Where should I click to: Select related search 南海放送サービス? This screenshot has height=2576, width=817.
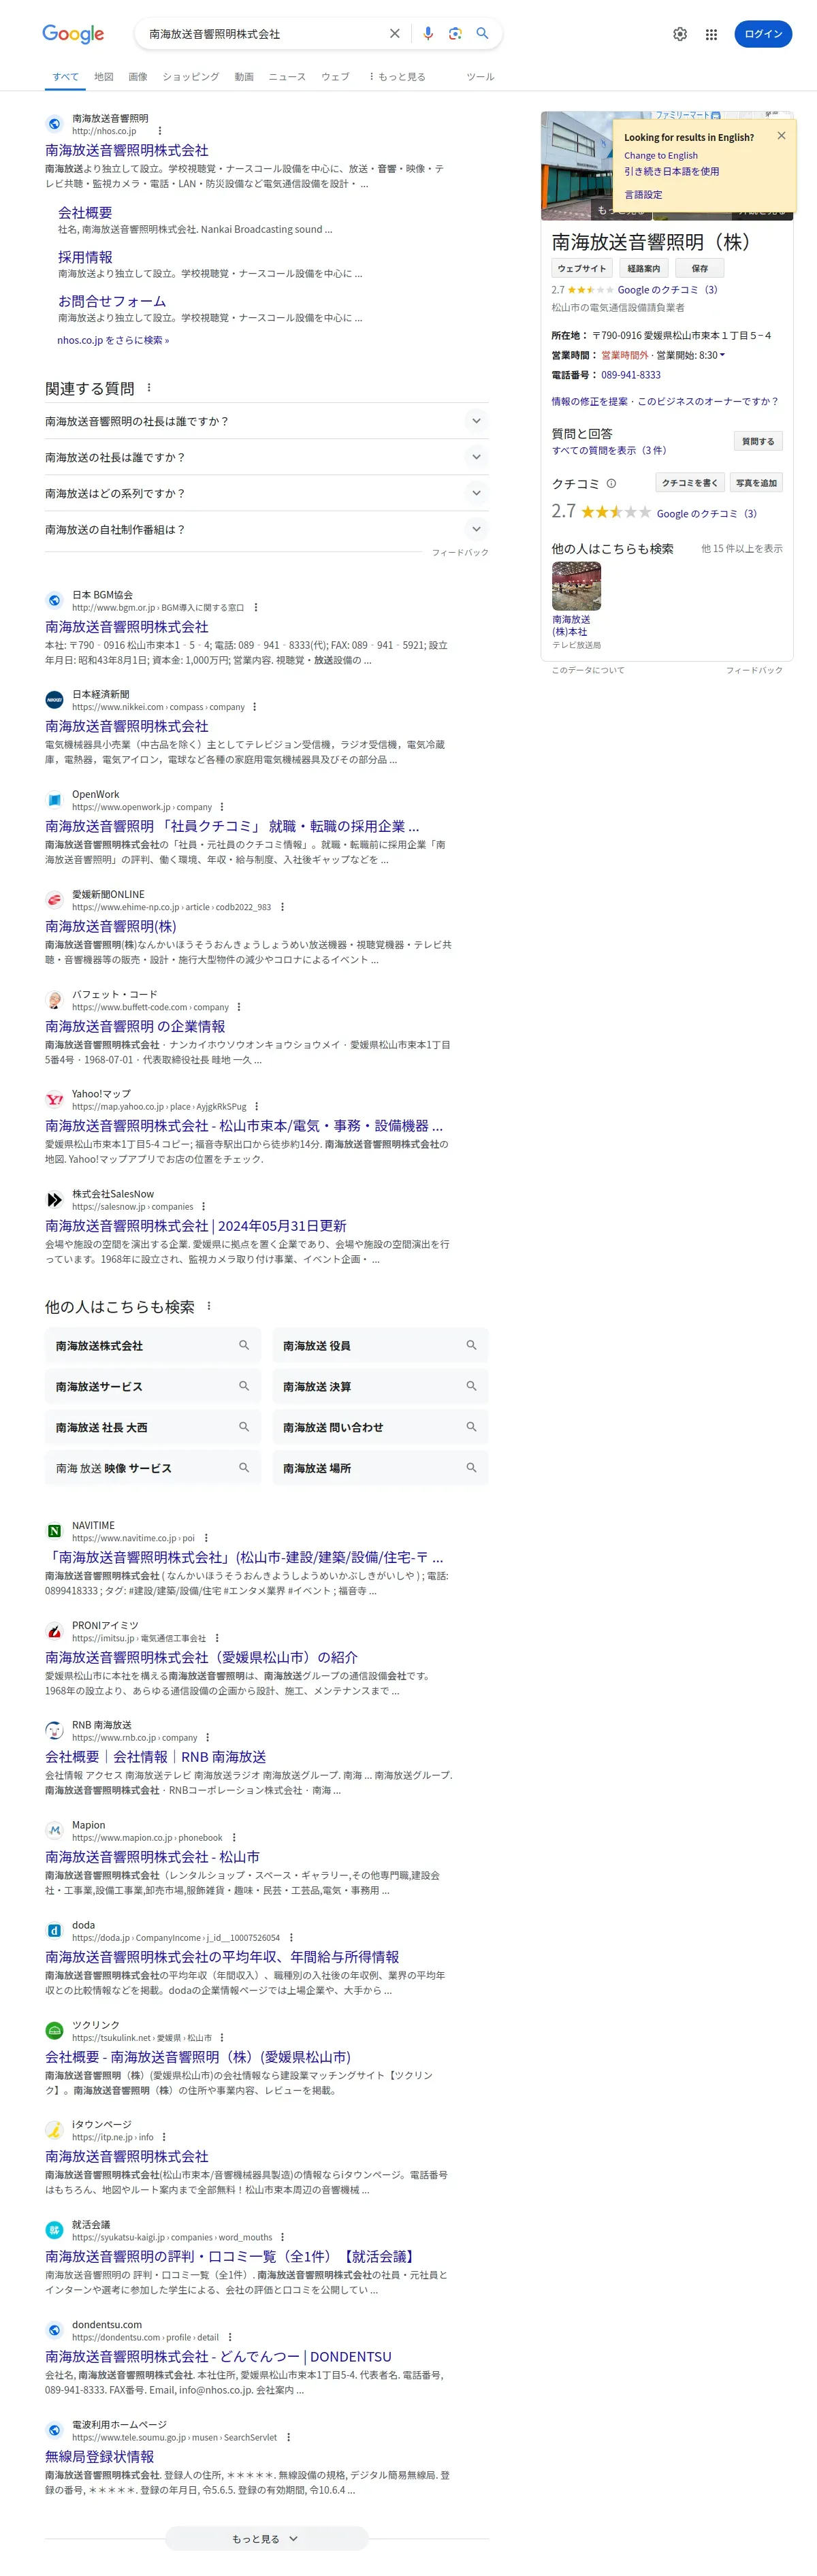(152, 1387)
